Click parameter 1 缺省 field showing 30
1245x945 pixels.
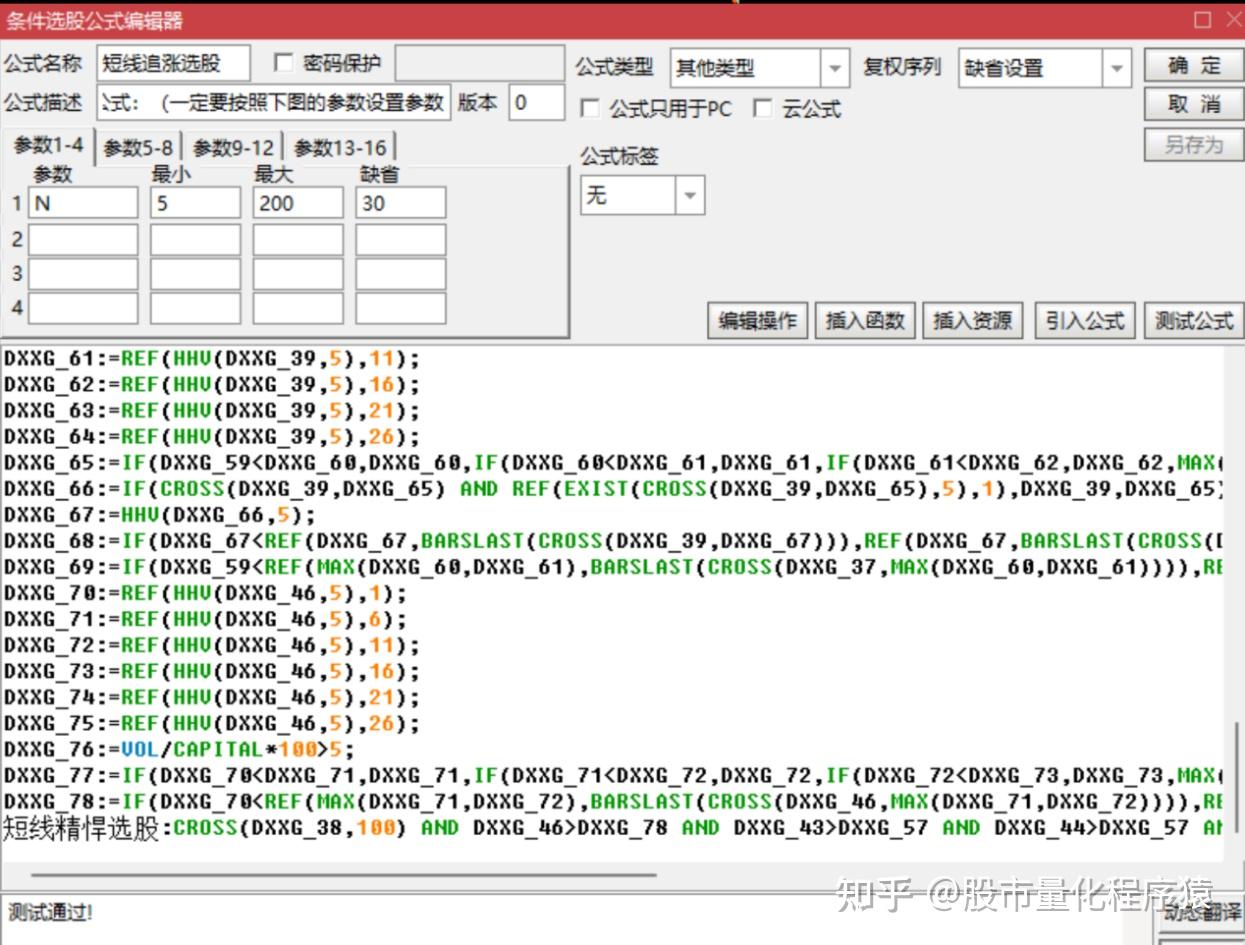(x=401, y=203)
